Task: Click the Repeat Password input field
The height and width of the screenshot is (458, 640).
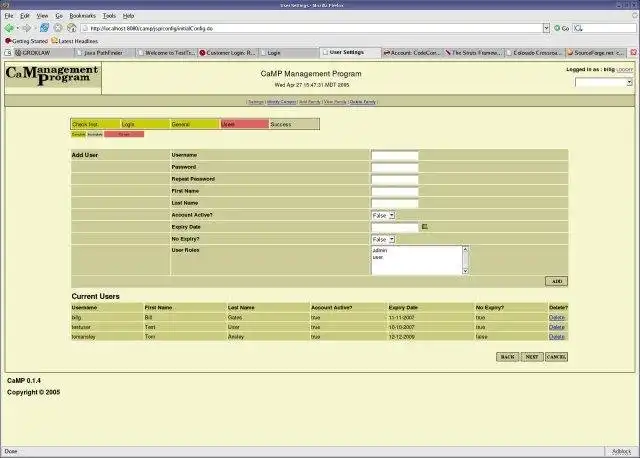Action: click(x=395, y=179)
